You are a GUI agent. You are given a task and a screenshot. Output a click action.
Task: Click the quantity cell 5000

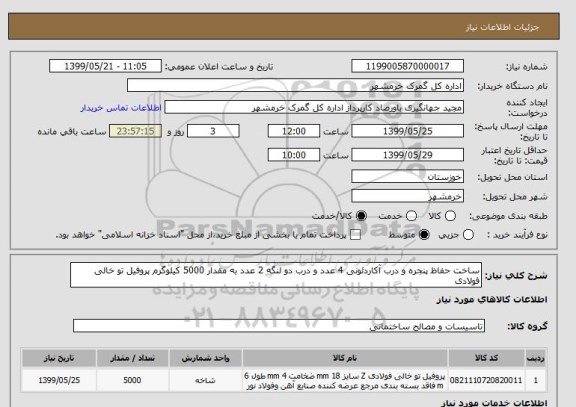click(132, 381)
